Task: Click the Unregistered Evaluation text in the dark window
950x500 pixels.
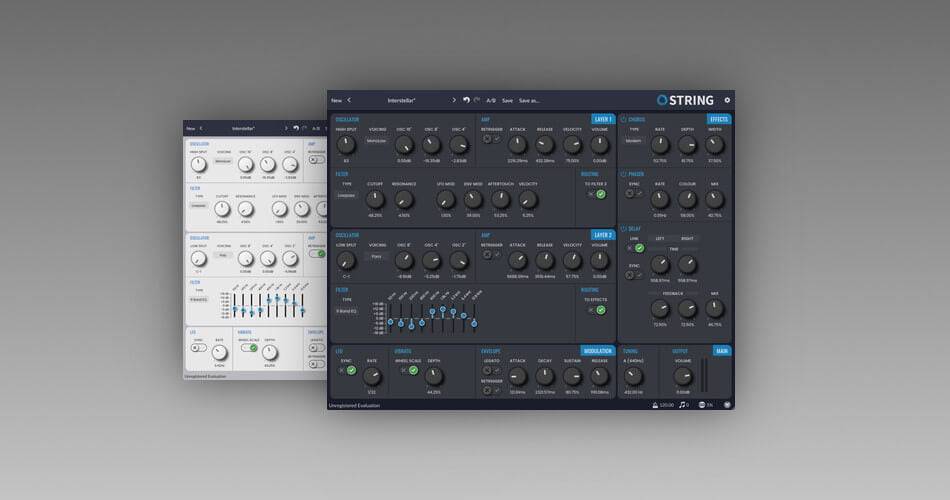Action: (x=354, y=405)
